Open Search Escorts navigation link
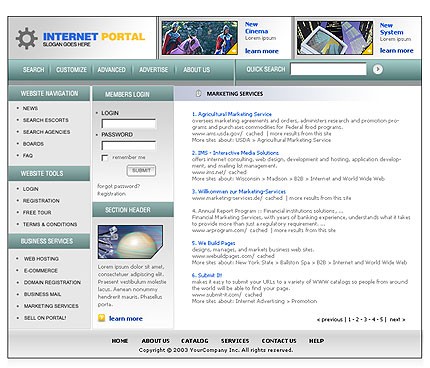This screenshot has width=430, height=368. 46,120
